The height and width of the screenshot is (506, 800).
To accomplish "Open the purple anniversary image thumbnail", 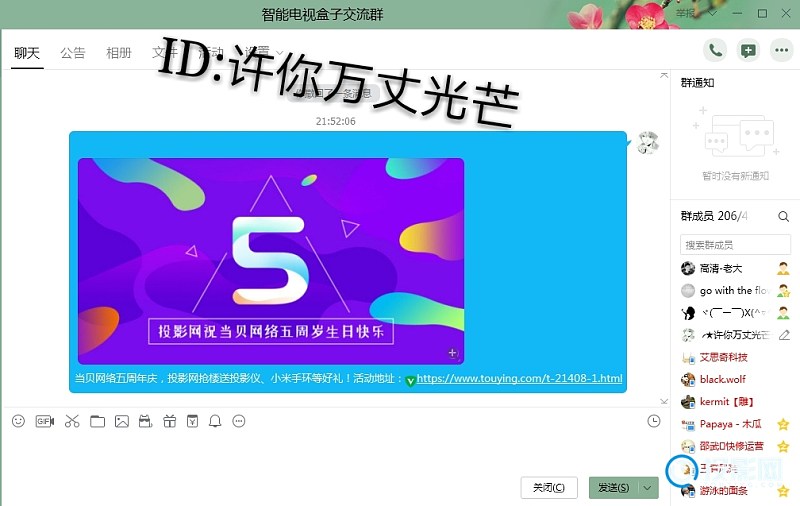I will [x=271, y=261].
